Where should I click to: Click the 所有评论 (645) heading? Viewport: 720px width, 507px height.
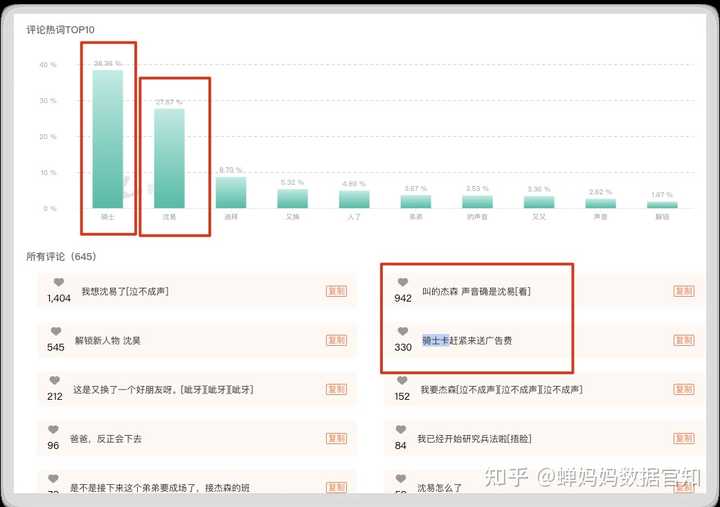point(61,257)
